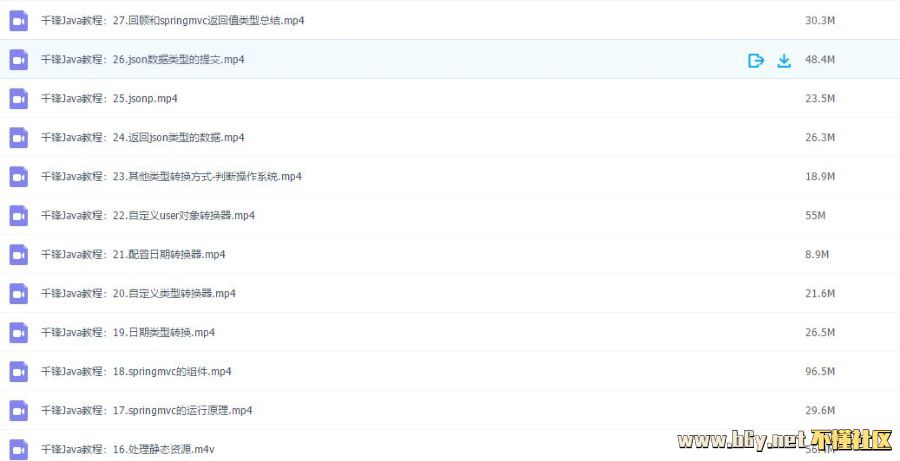
Task: Click the 21.6M size value
Action: pos(820,293)
